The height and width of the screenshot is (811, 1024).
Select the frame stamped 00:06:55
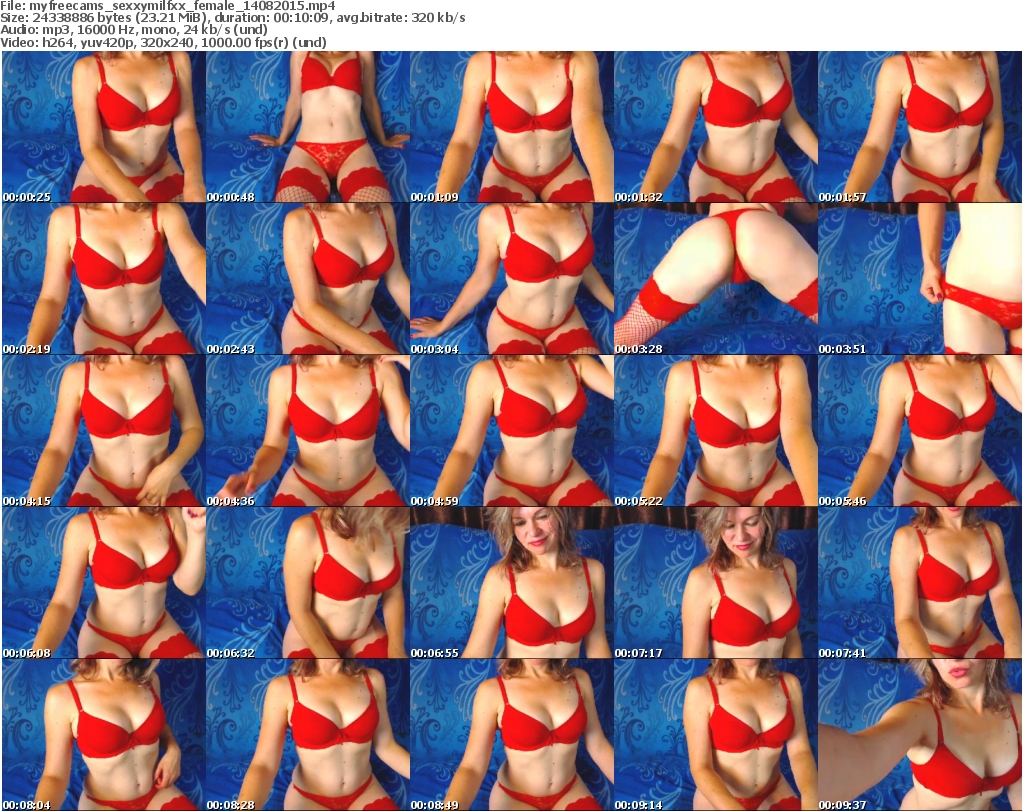tap(511, 583)
